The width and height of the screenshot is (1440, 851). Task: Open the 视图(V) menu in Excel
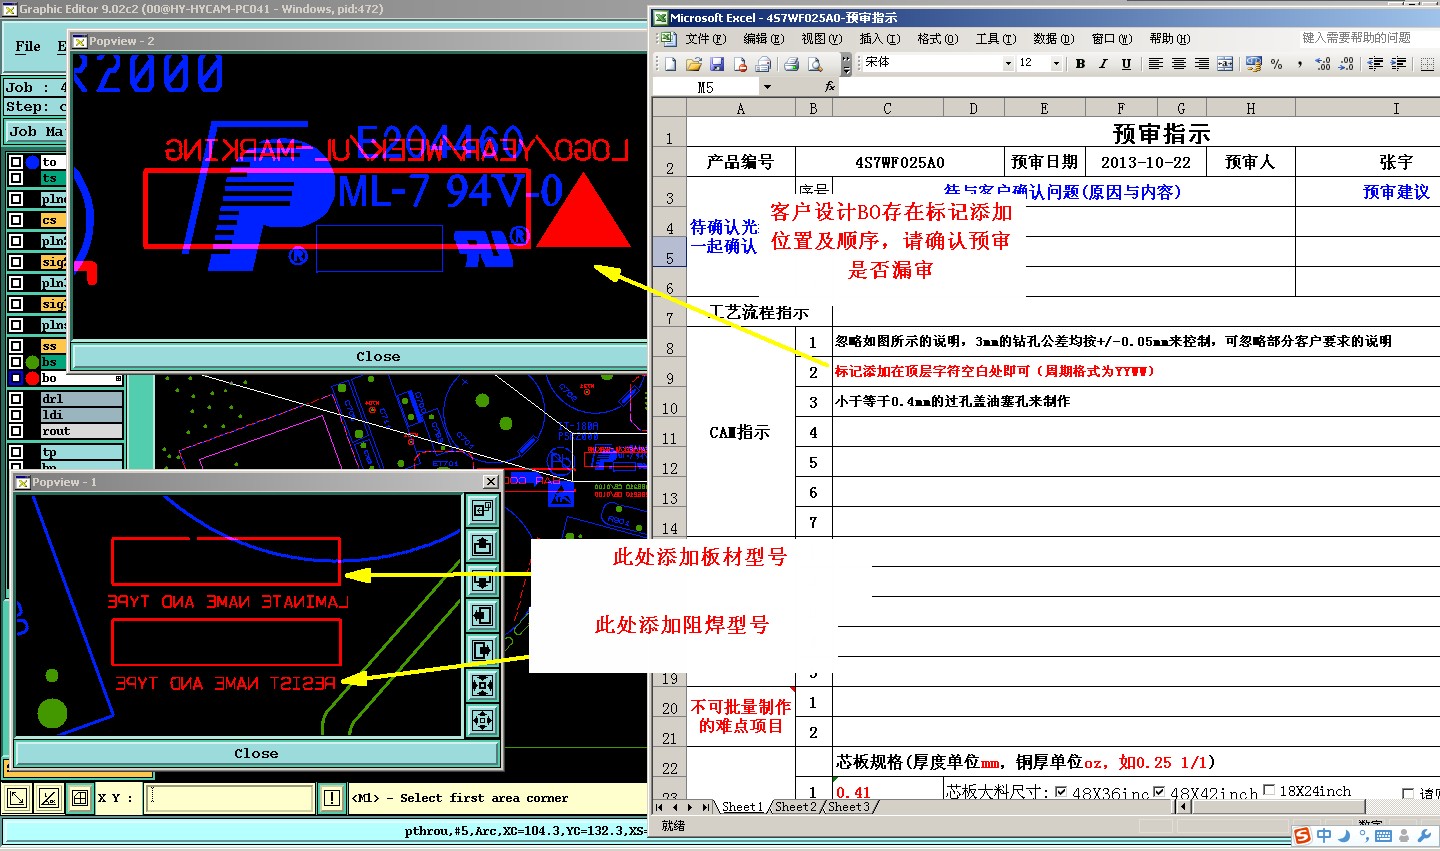pos(822,39)
